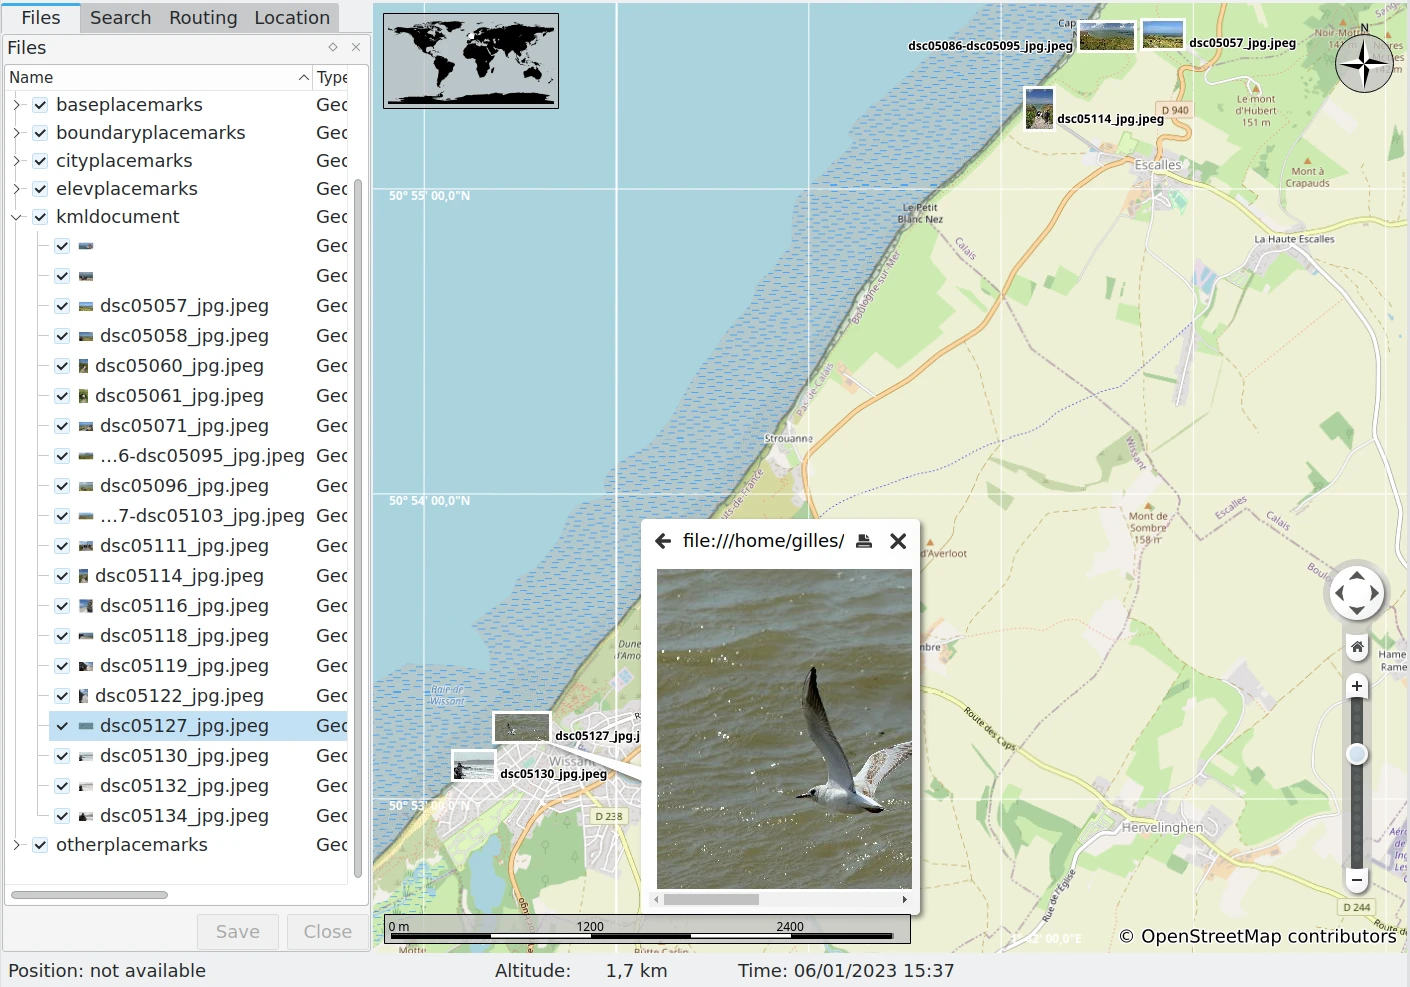
Task: Click the zoom slider handle
Action: tap(1357, 754)
